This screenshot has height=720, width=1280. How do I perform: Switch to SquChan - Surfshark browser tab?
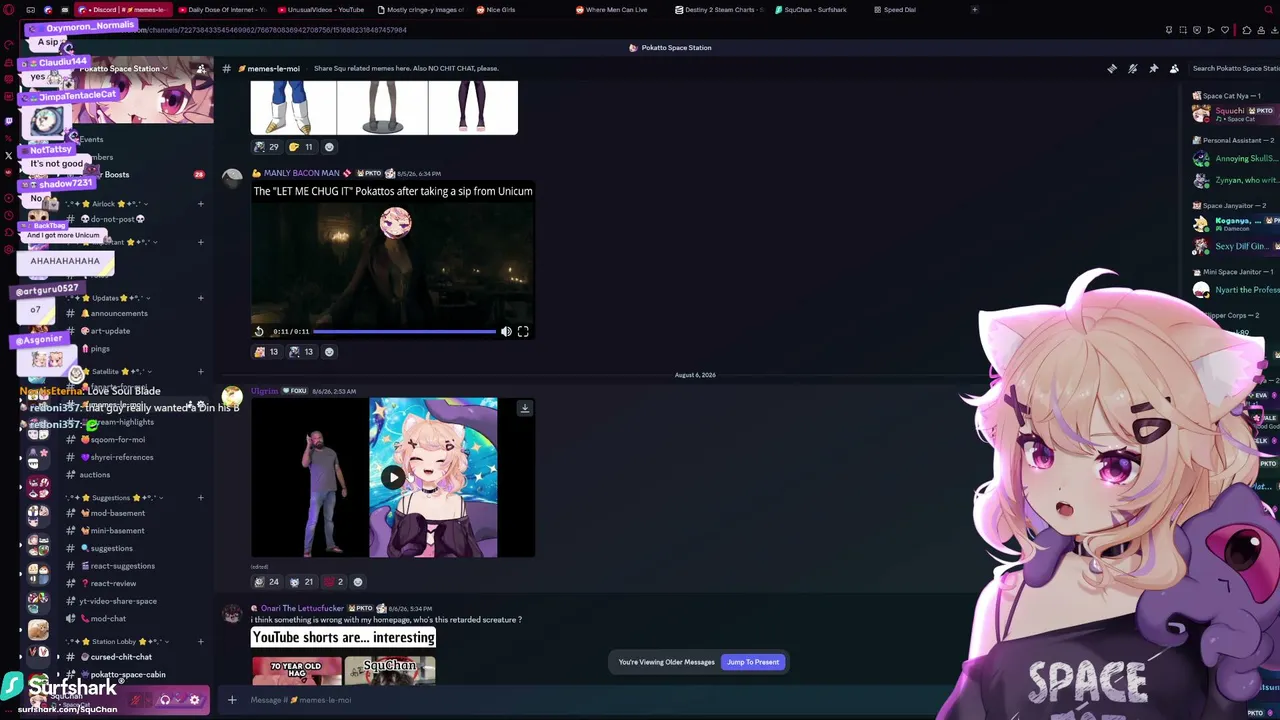tap(811, 10)
